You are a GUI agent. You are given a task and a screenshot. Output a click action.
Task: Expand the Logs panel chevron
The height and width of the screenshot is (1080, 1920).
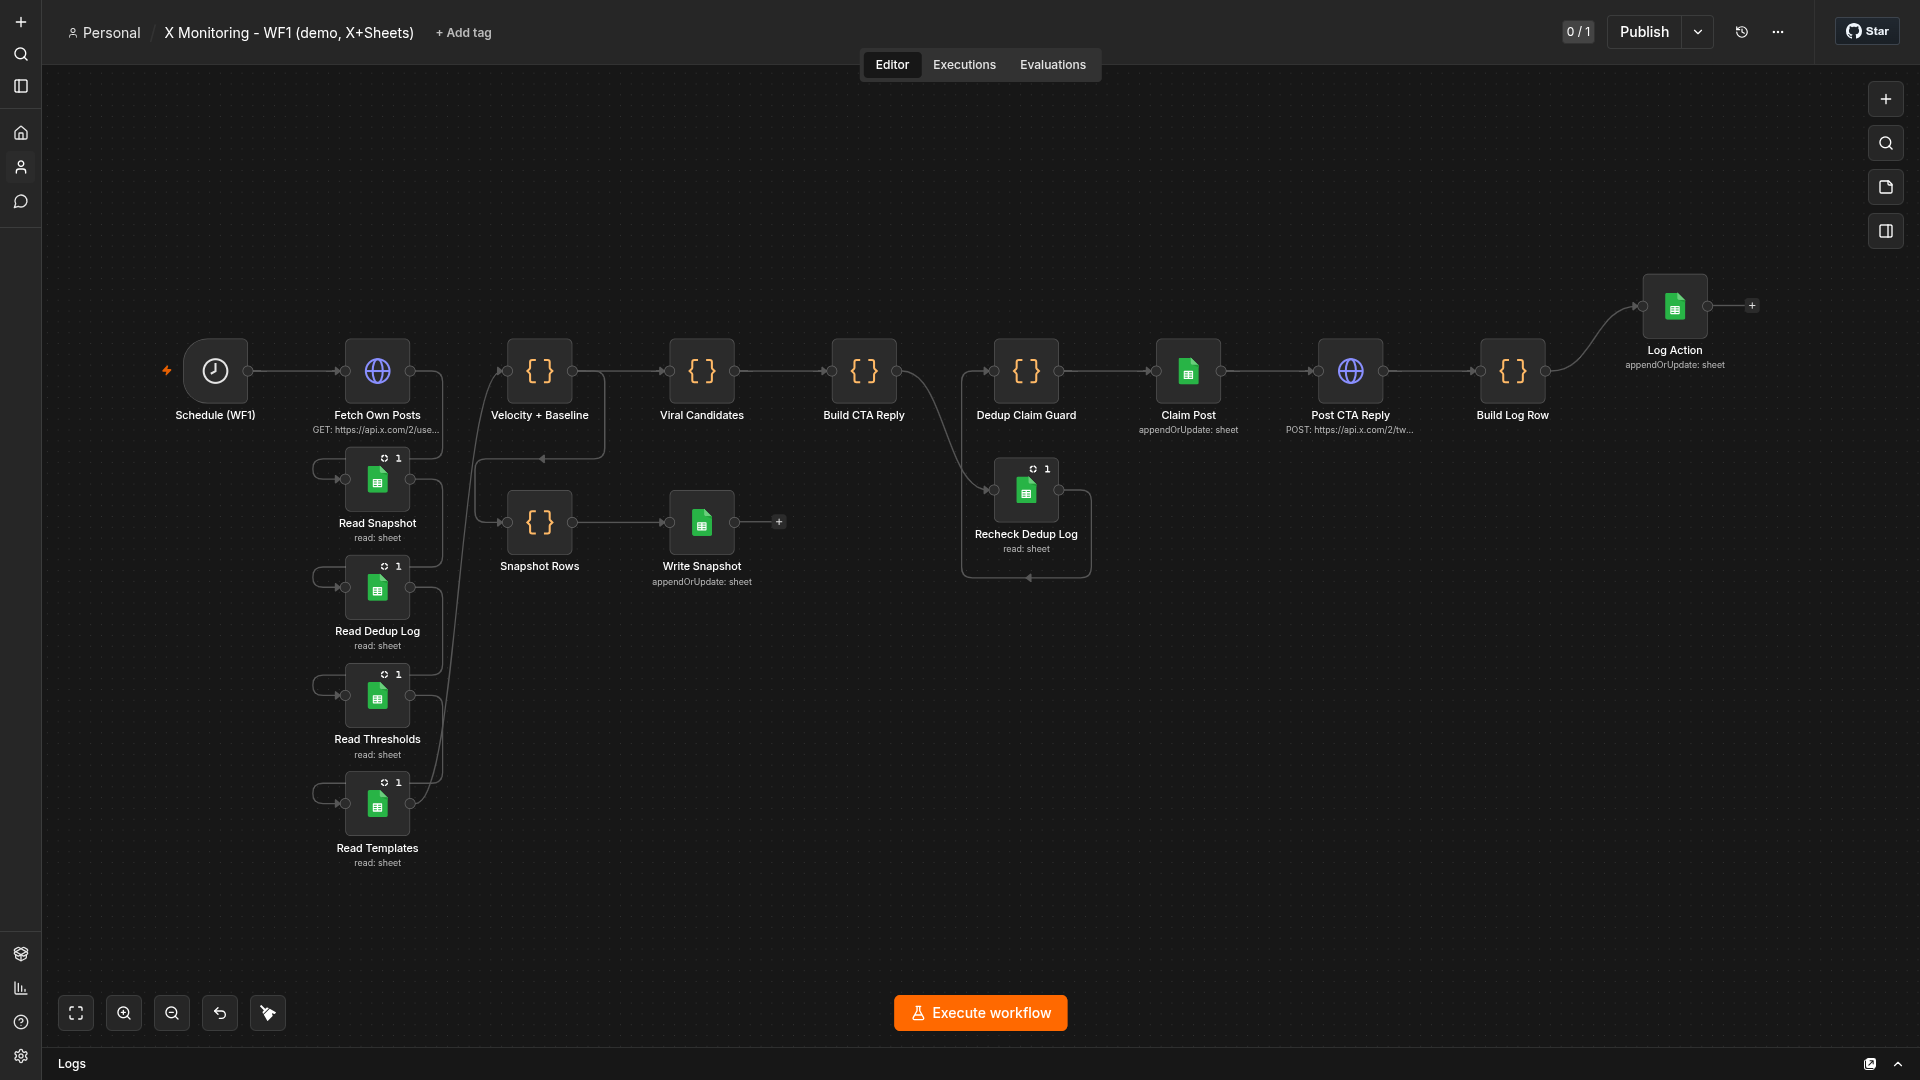1898,1064
